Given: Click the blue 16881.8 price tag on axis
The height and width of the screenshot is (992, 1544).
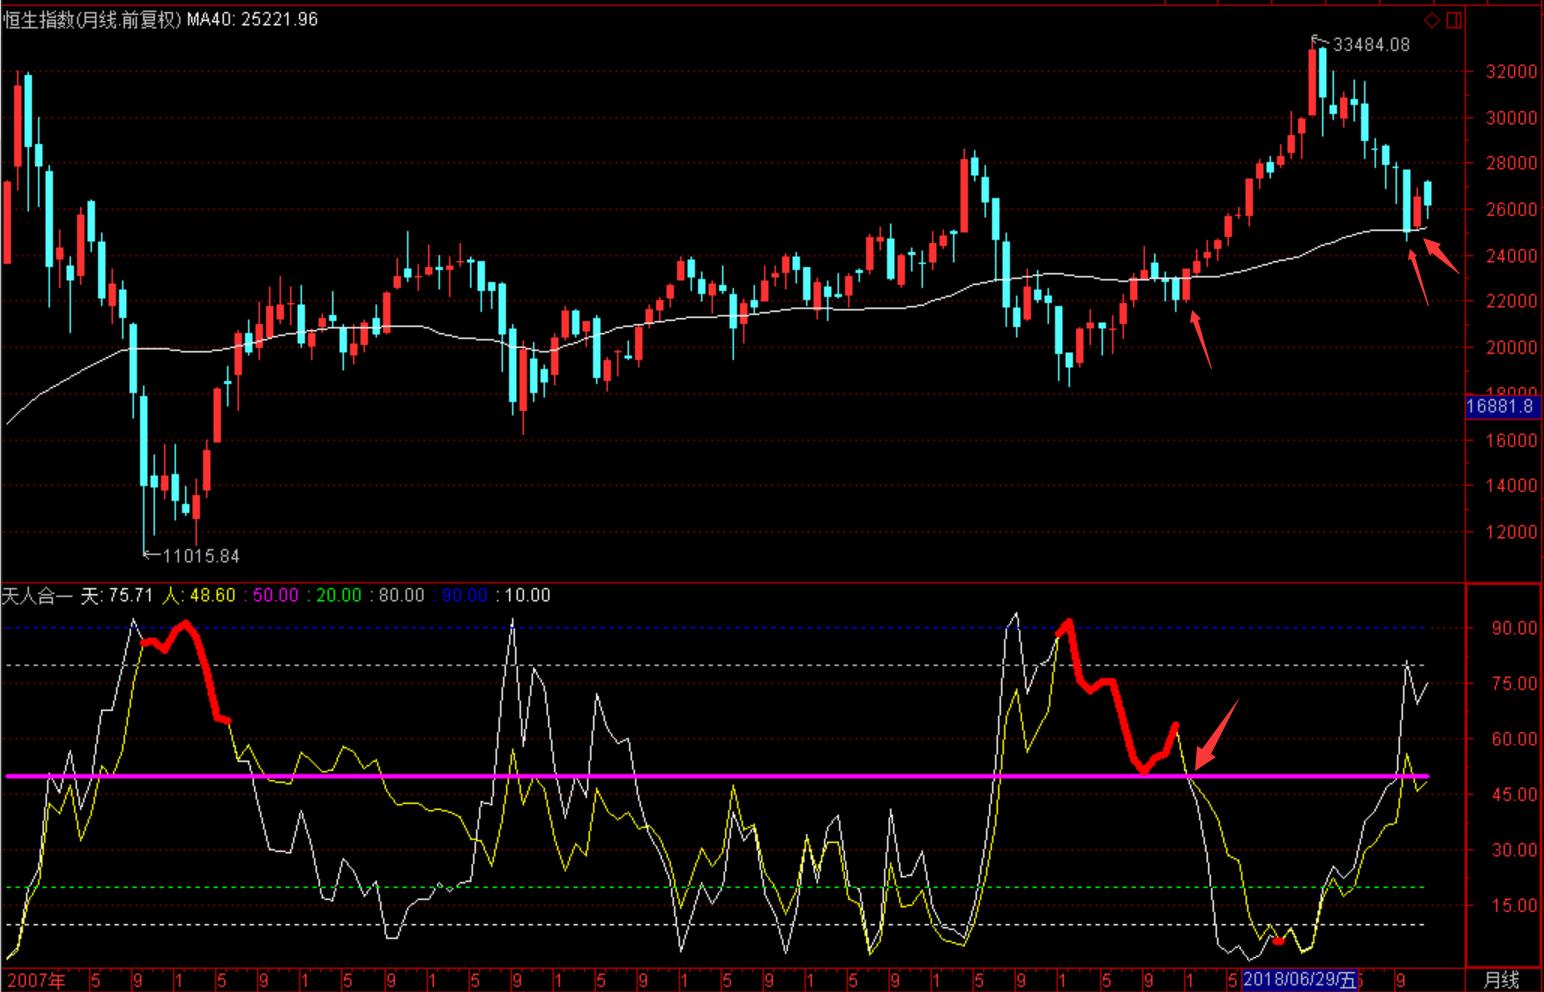Looking at the screenshot, I should pyautogui.click(x=1499, y=406).
